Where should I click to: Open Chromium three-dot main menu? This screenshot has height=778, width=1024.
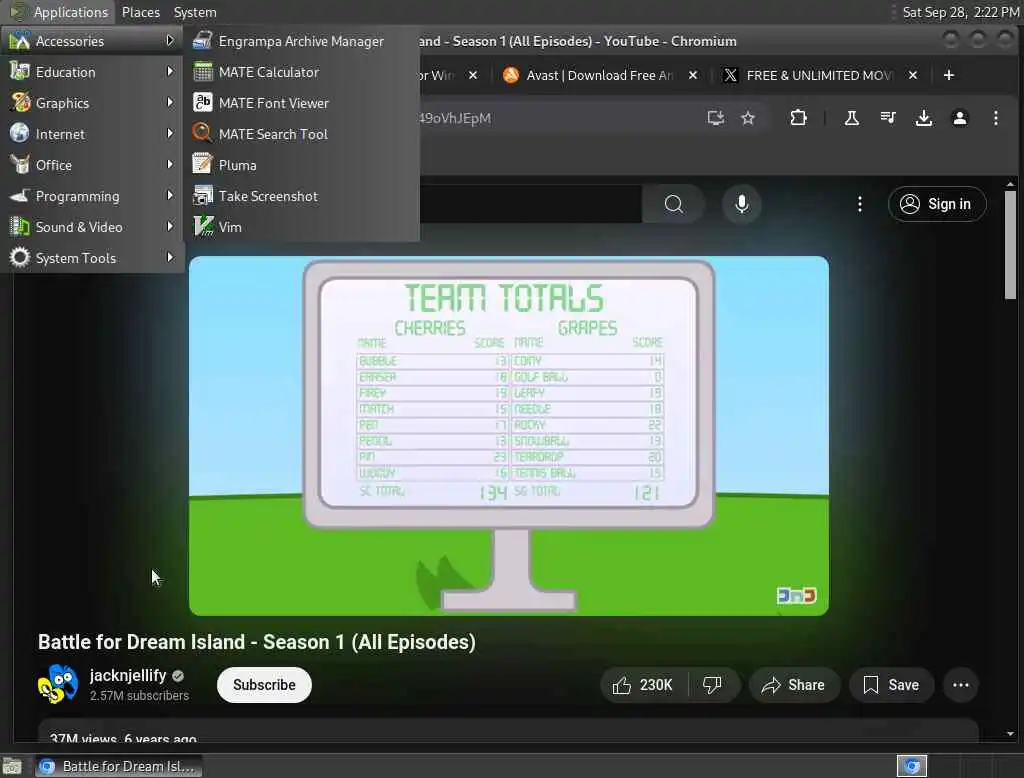tap(995, 118)
